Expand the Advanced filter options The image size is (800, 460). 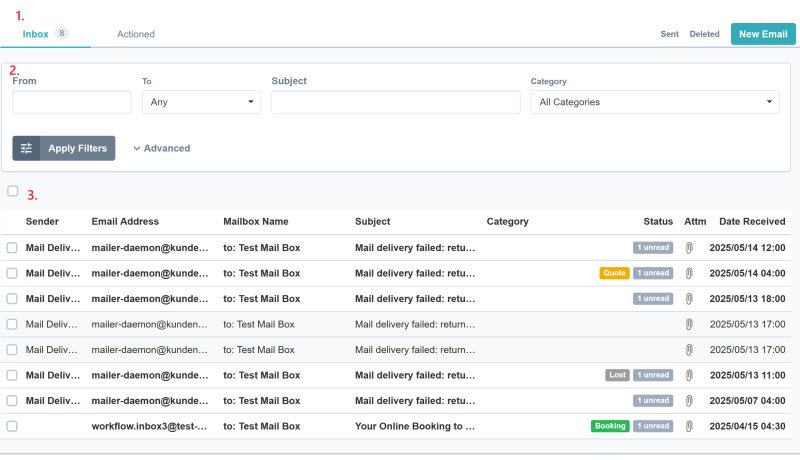tap(161, 148)
